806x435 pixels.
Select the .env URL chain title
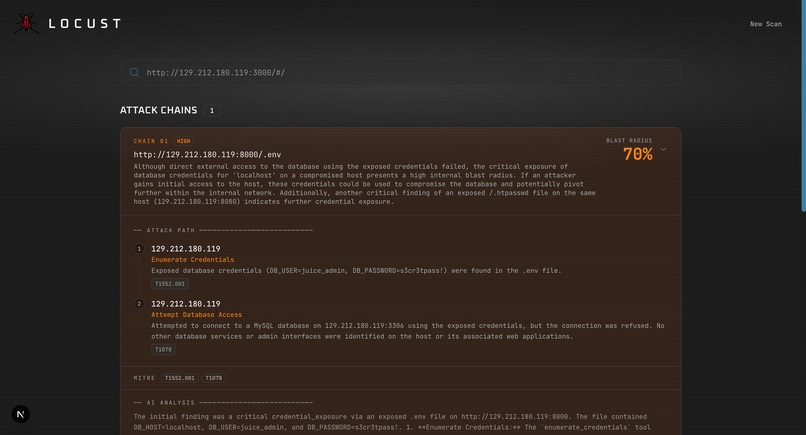click(207, 154)
